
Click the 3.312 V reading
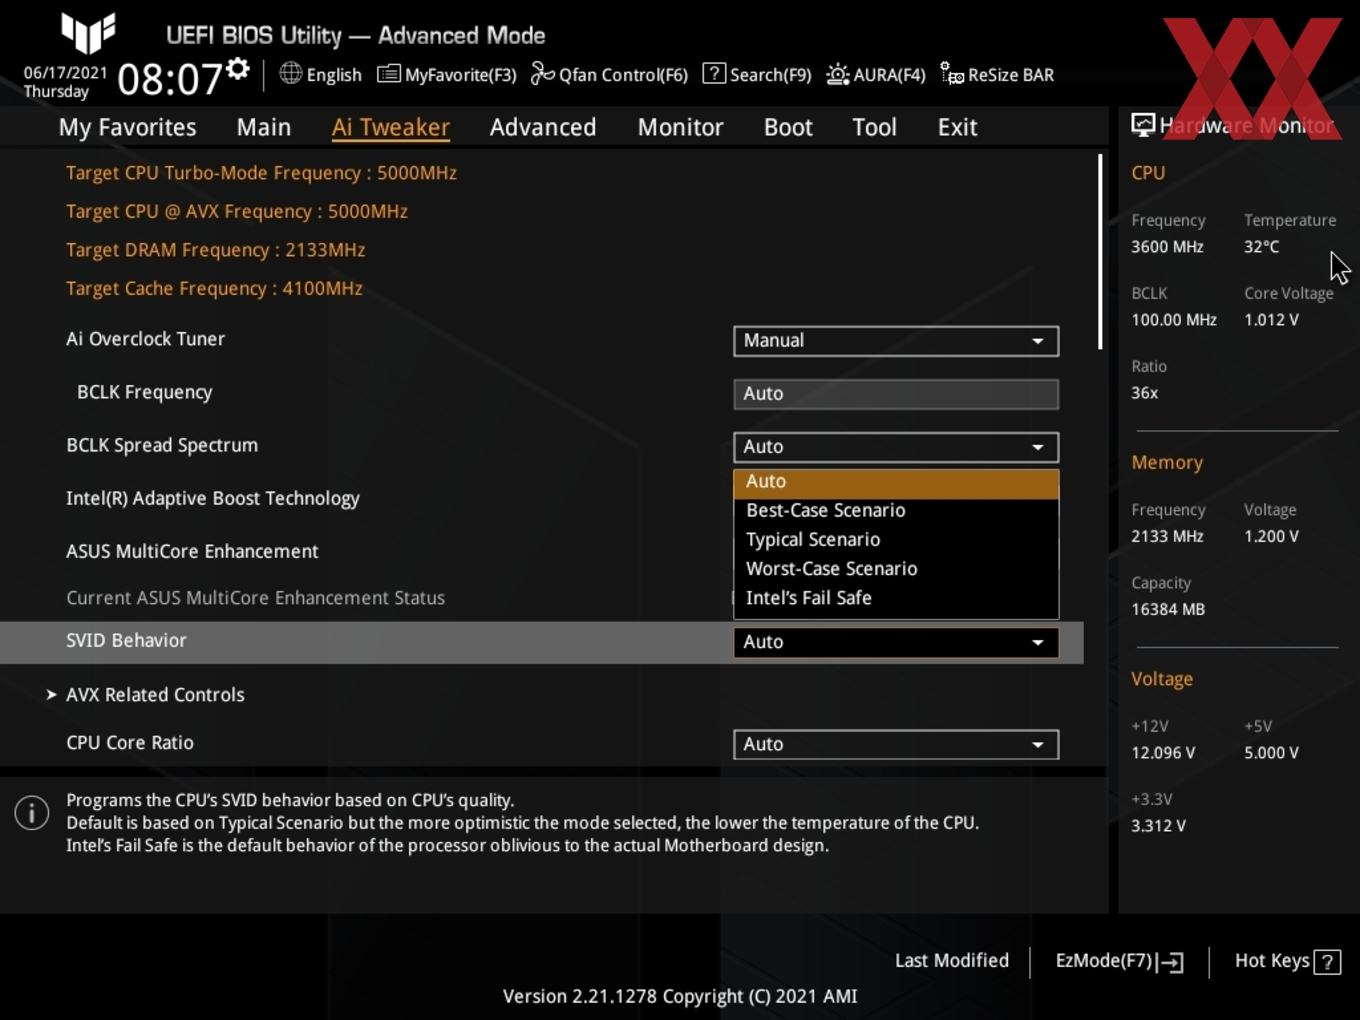[1158, 826]
